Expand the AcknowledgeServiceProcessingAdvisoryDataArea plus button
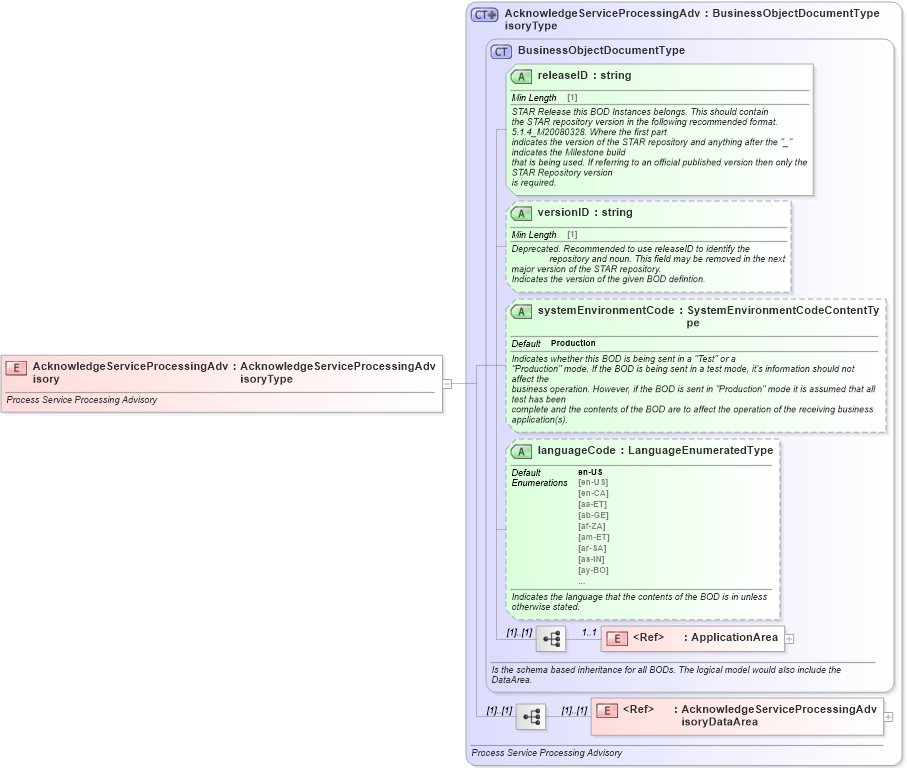Screen dimensions: 907x768 (888, 716)
